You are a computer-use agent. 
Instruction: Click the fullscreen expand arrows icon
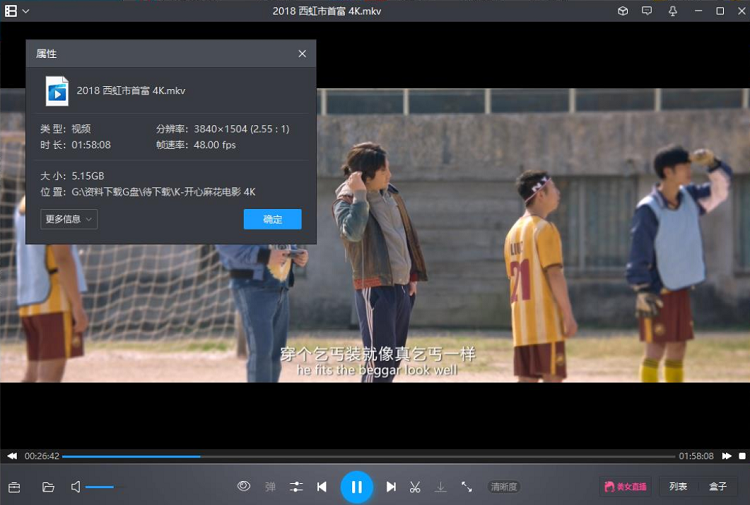(467, 487)
